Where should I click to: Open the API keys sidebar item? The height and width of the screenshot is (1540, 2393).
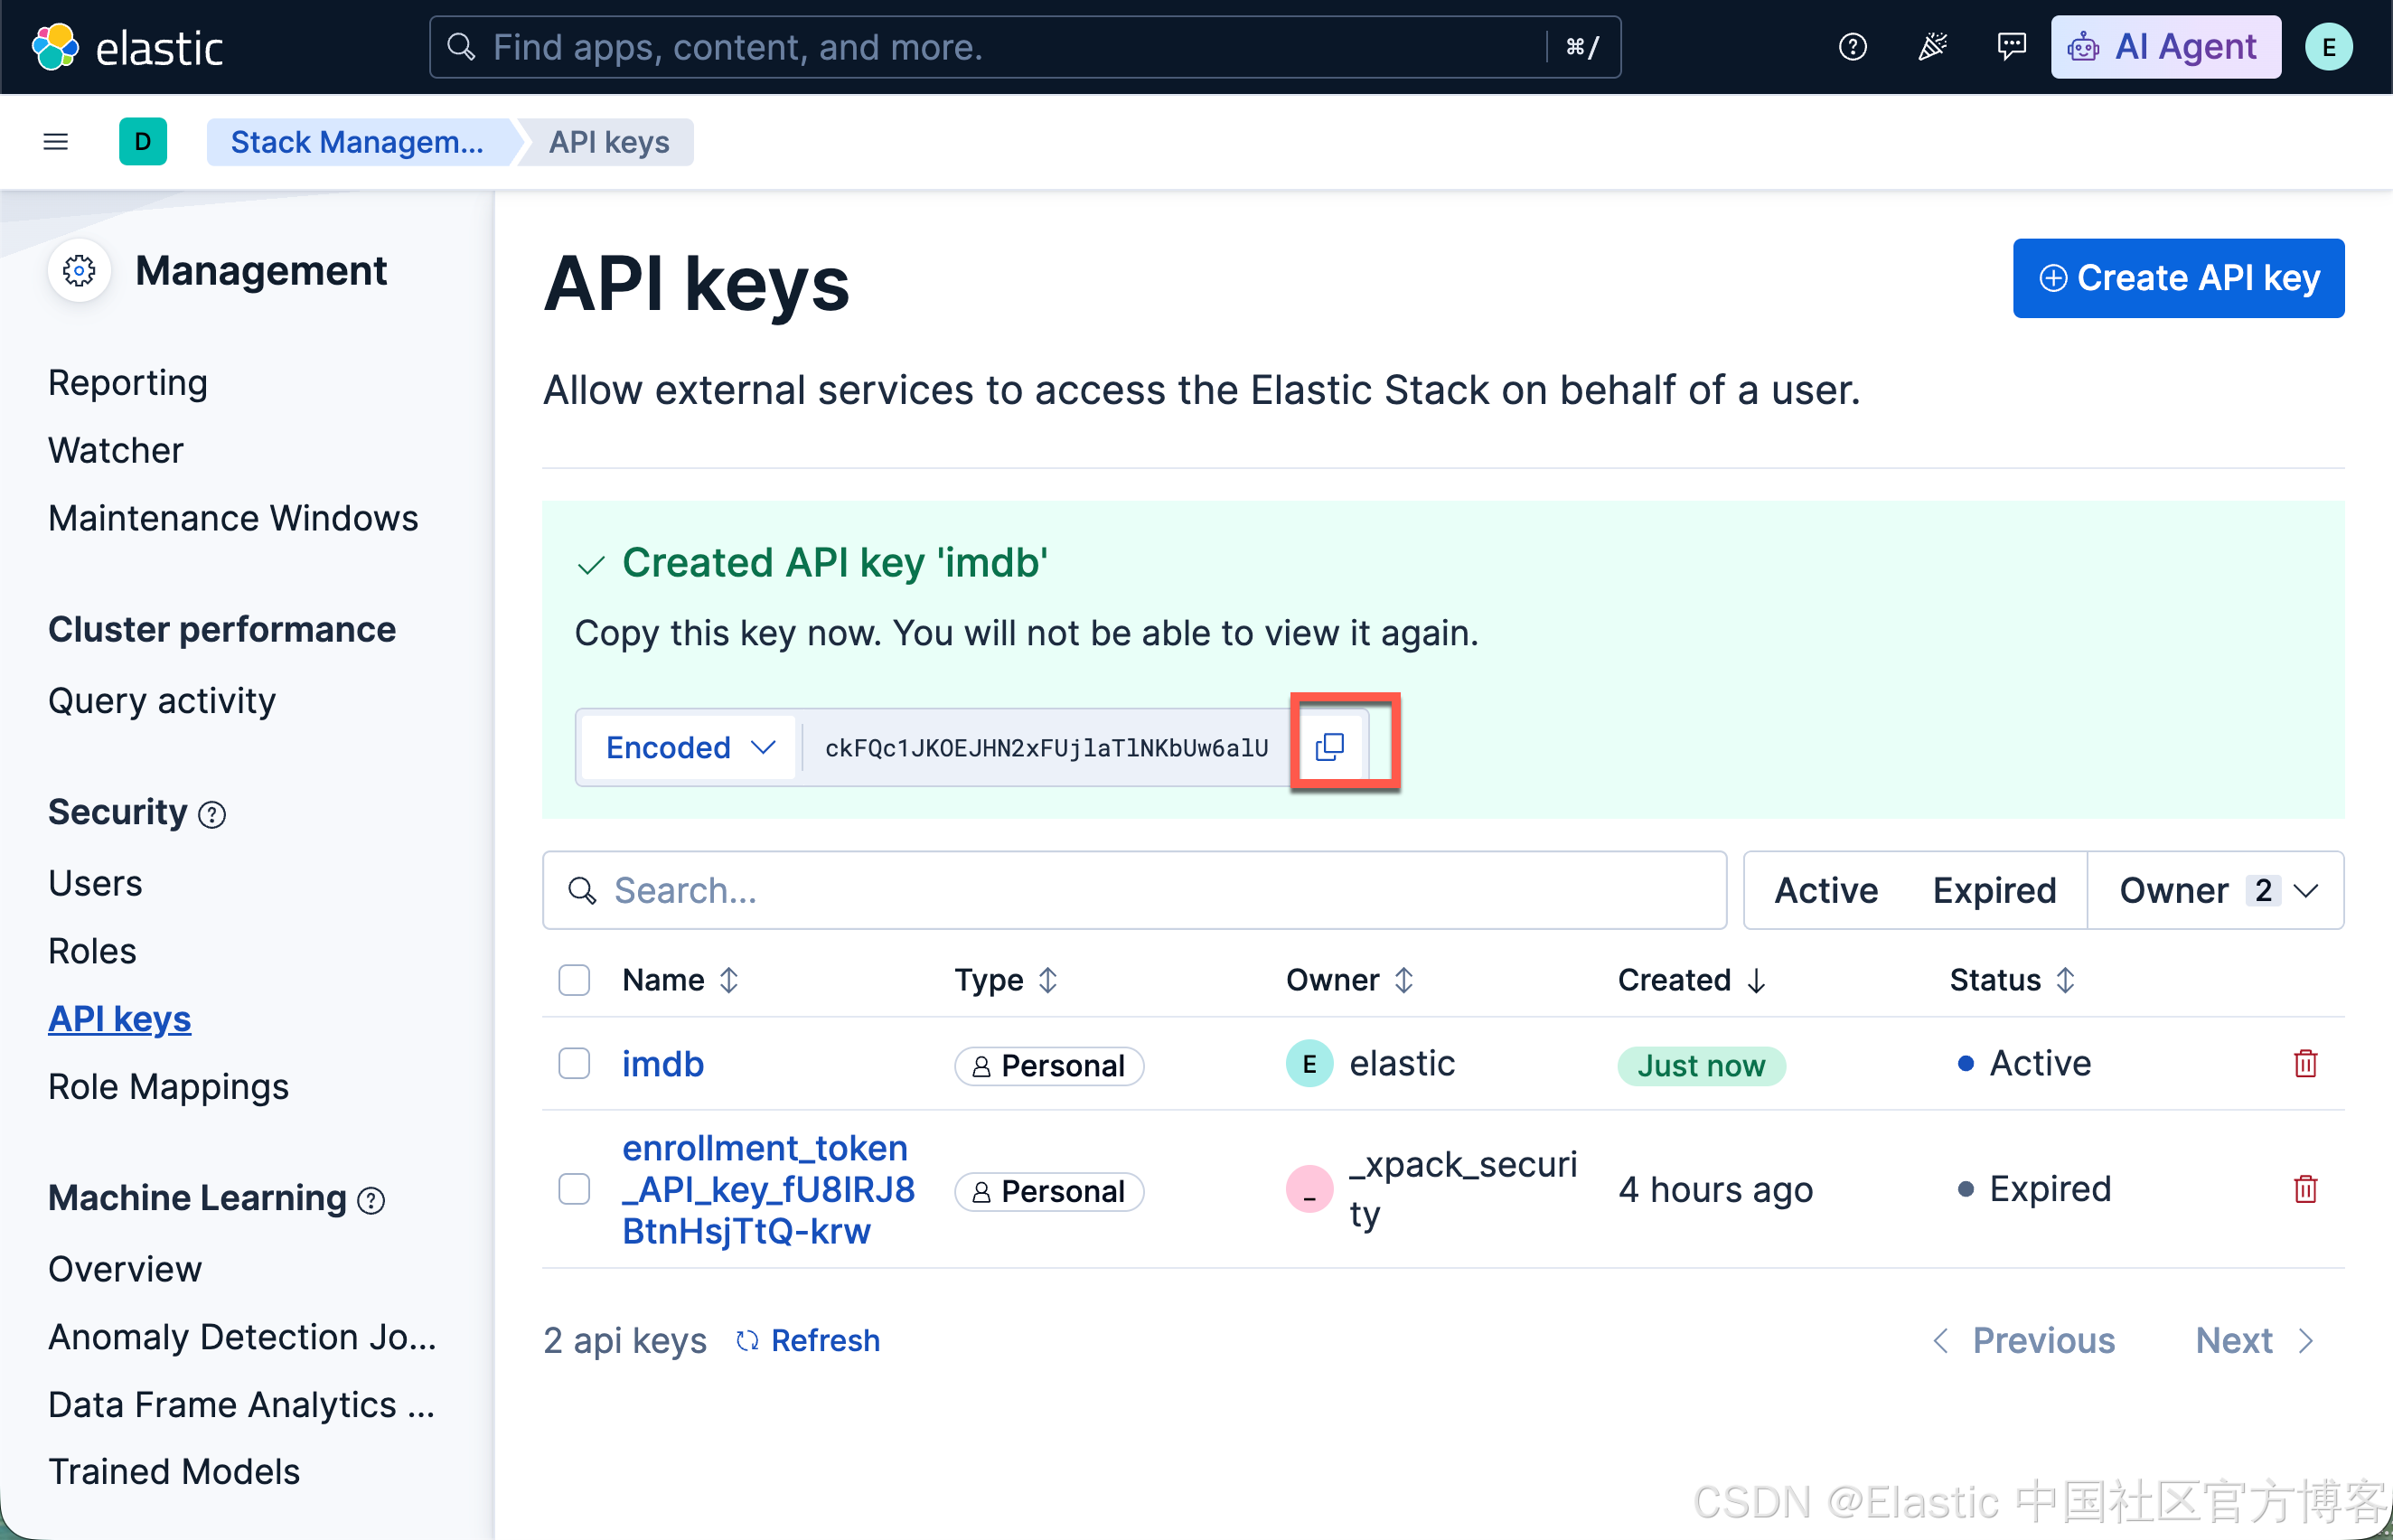coord(120,1019)
